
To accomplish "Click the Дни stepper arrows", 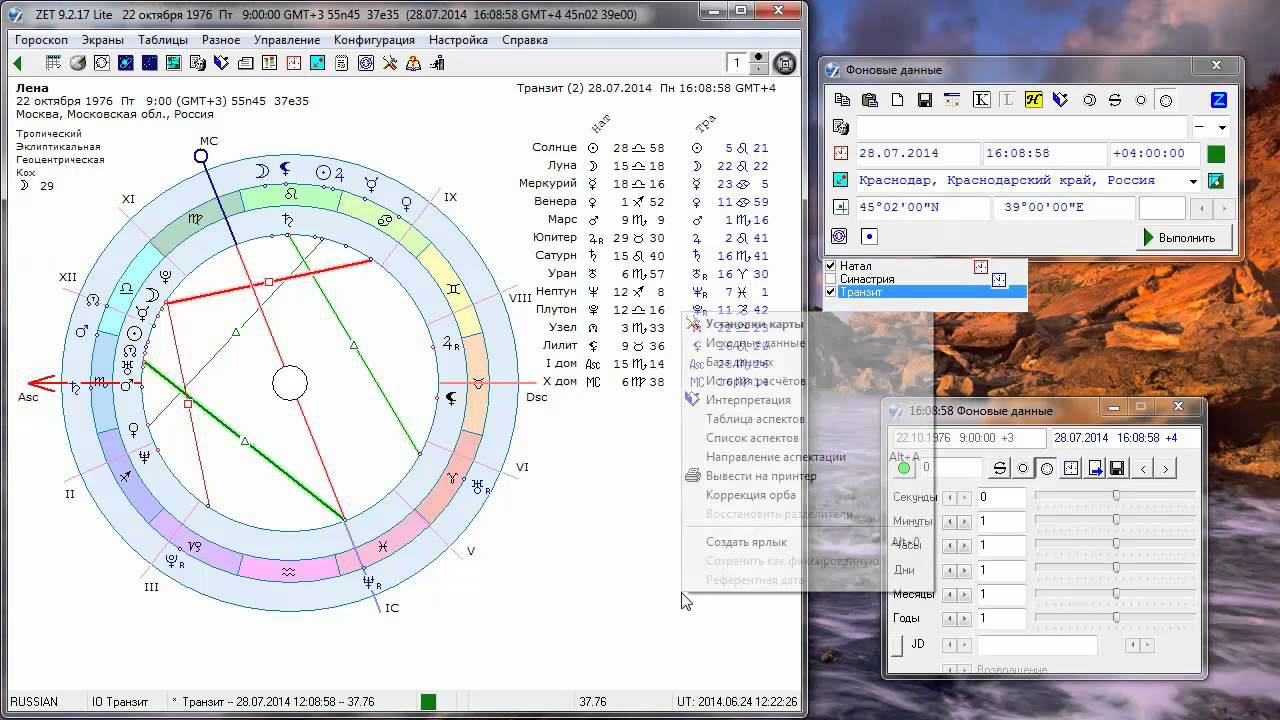I will point(957,570).
